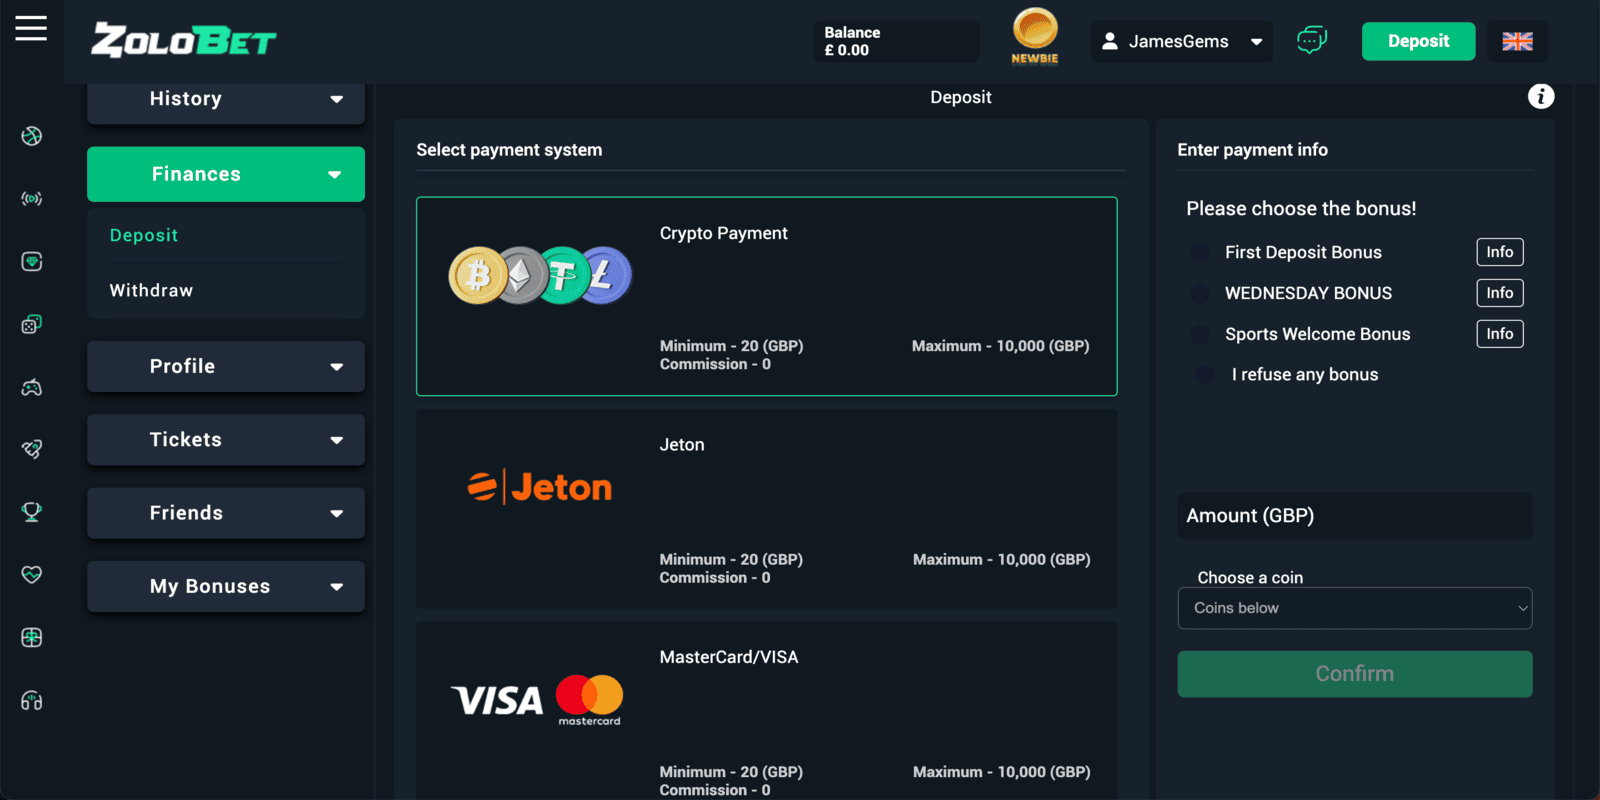Click the deposit page info icon
This screenshot has width=1600, height=800.
pyautogui.click(x=1541, y=96)
